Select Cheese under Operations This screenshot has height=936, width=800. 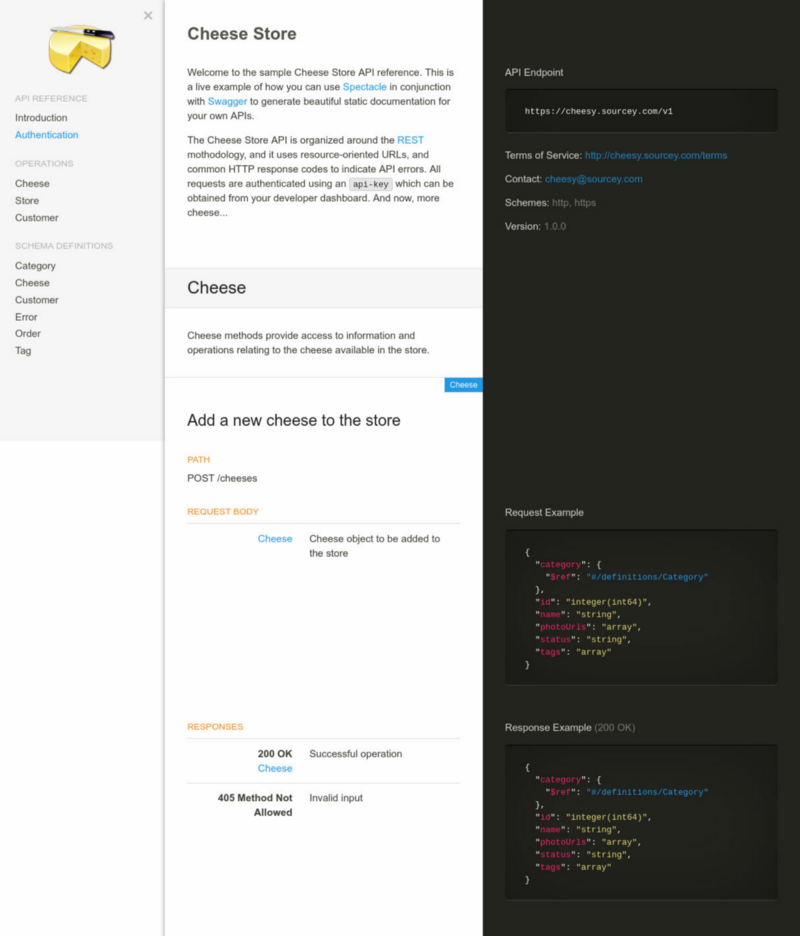[31, 183]
